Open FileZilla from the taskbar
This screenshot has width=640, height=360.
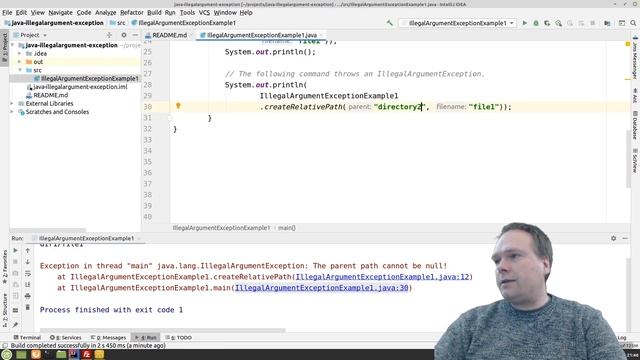pos(86,354)
